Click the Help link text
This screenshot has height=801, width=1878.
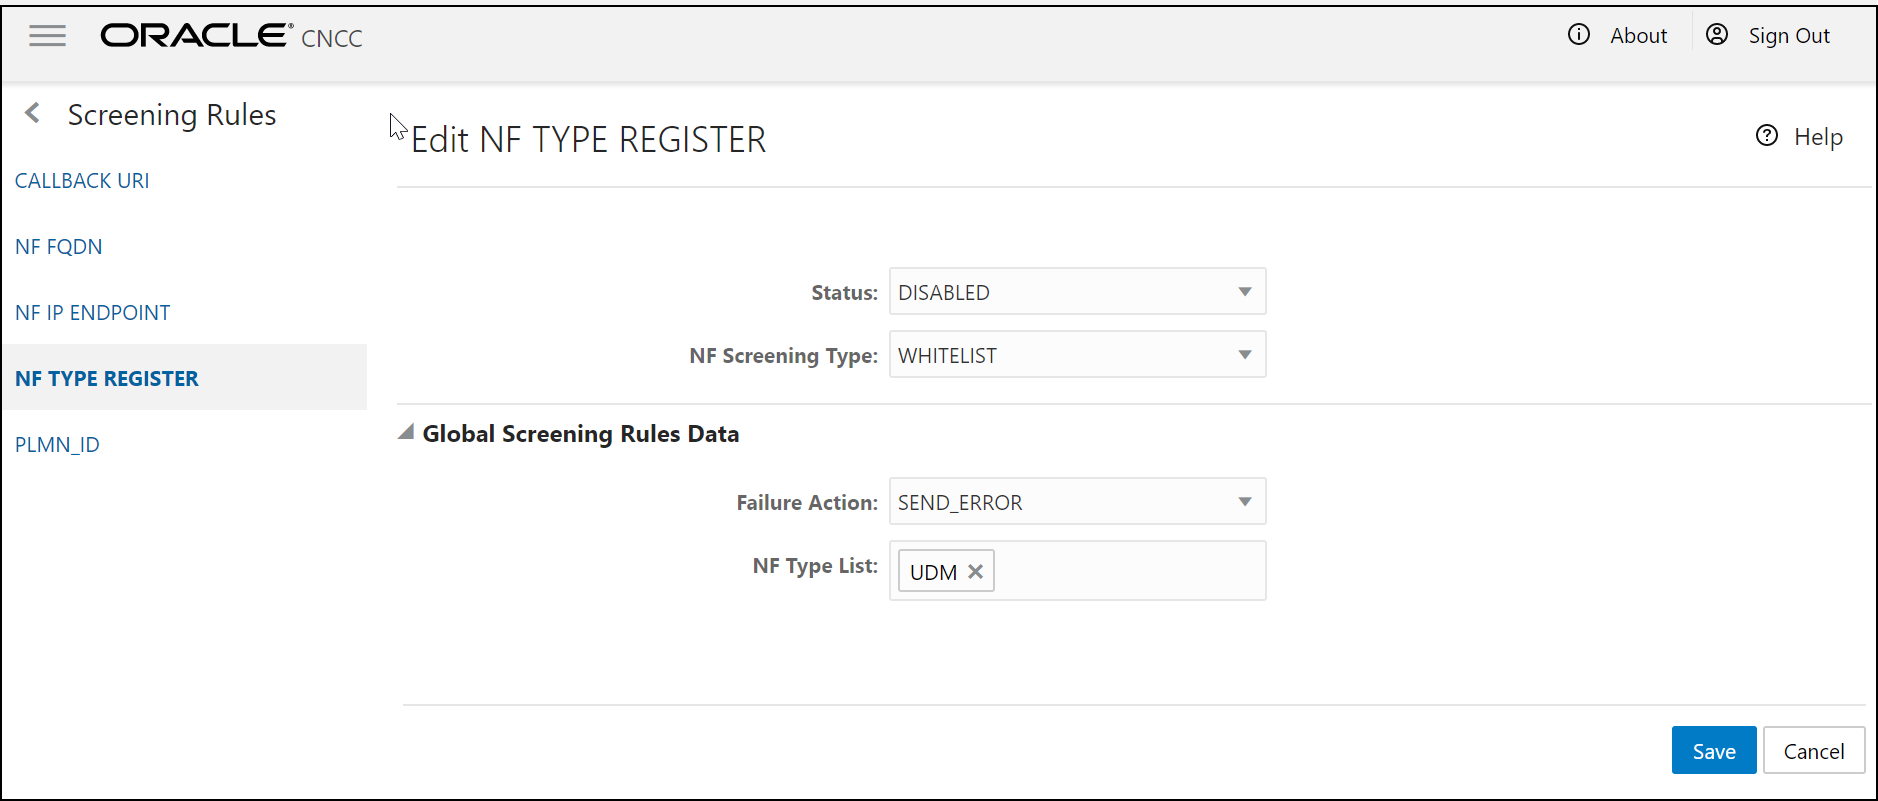(1817, 137)
